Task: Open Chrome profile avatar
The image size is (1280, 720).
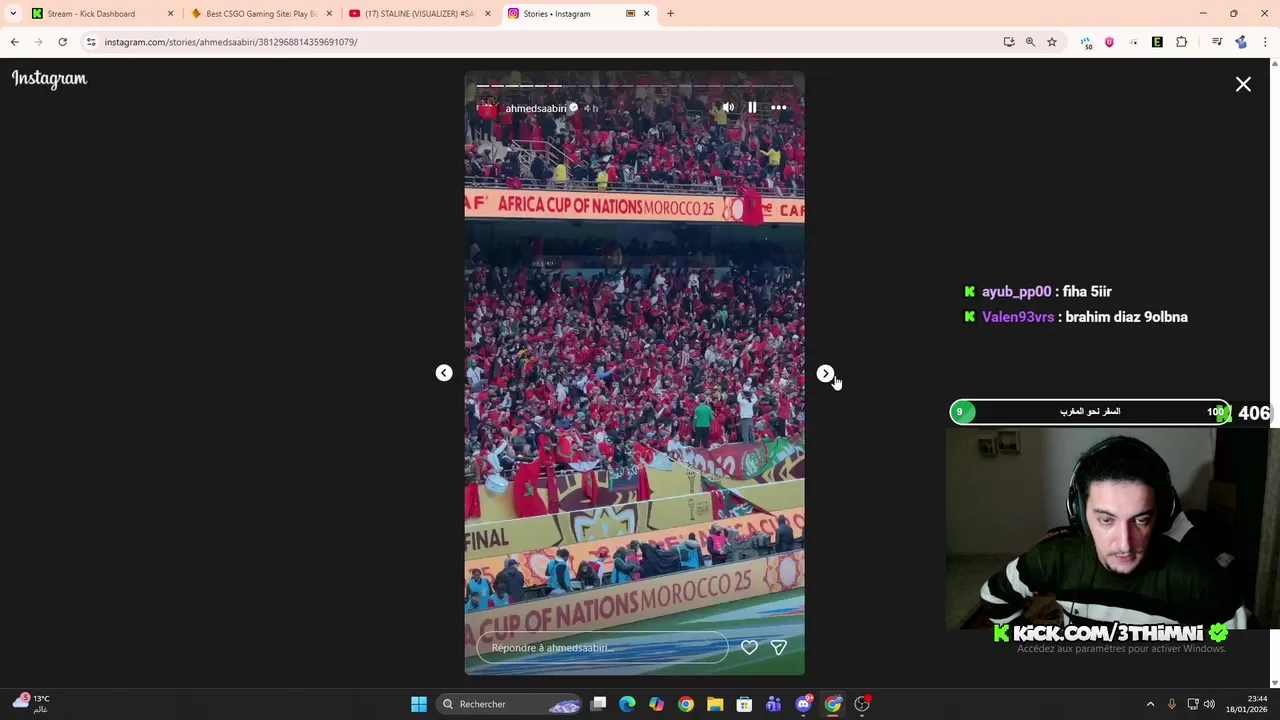Action: click(x=1241, y=42)
